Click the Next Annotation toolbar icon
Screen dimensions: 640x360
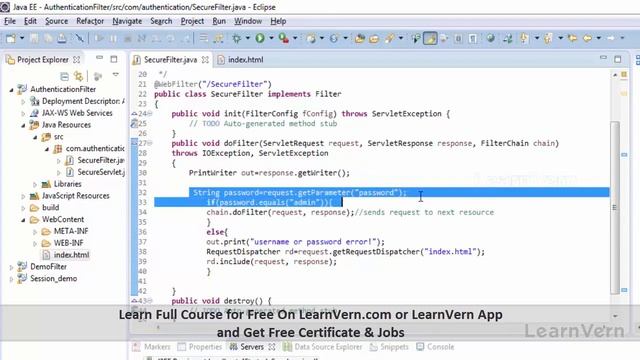click(524, 38)
